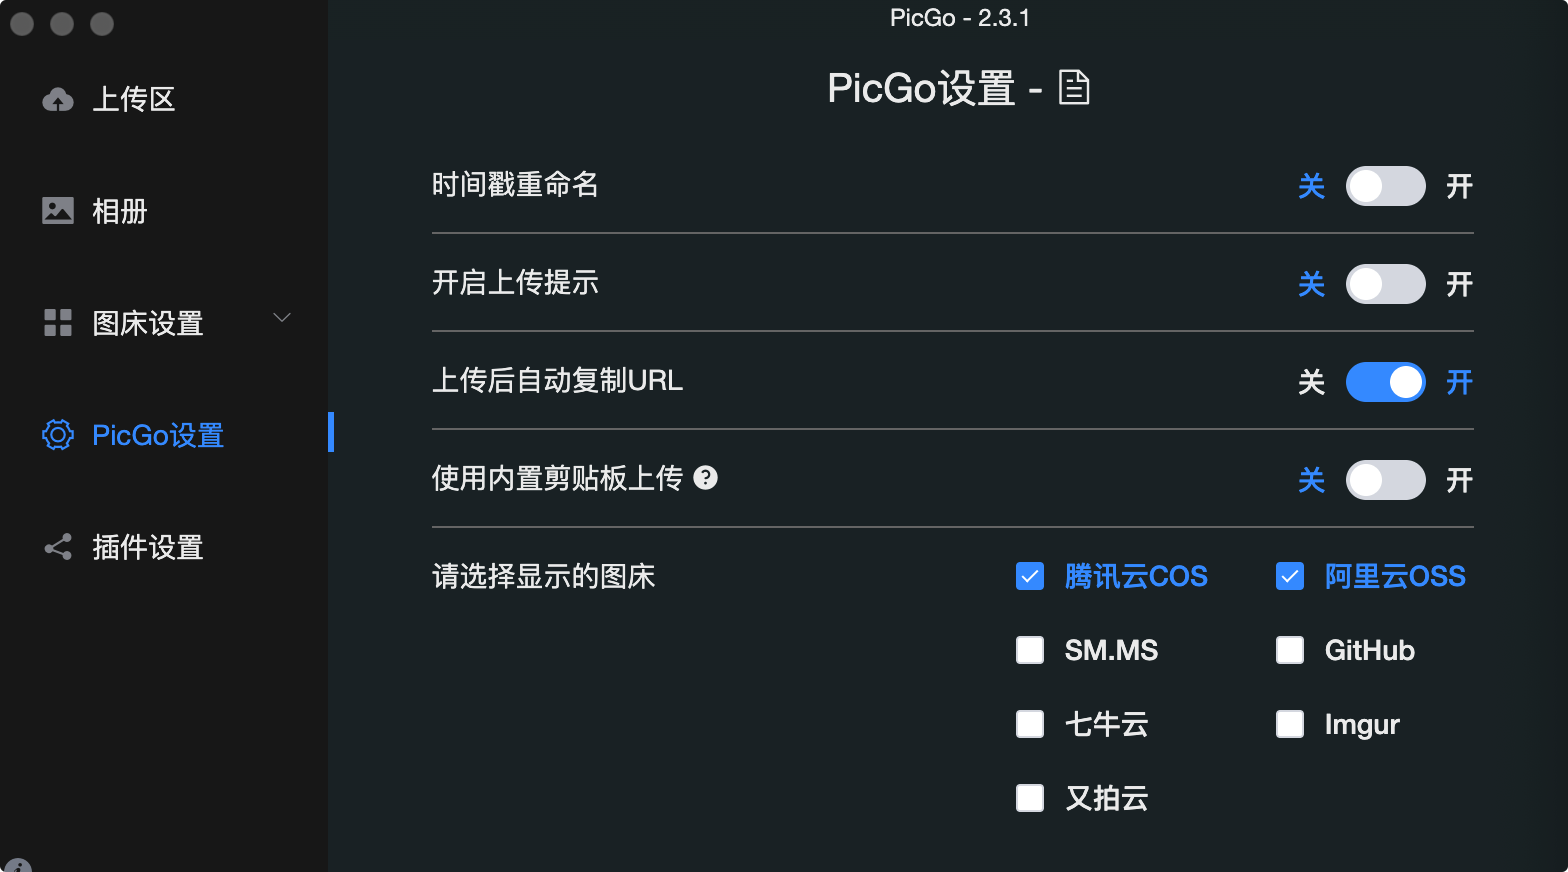Image resolution: width=1568 pixels, height=872 pixels.
Task: Enable the 时间戳重命名 switch
Action: [x=1385, y=186]
